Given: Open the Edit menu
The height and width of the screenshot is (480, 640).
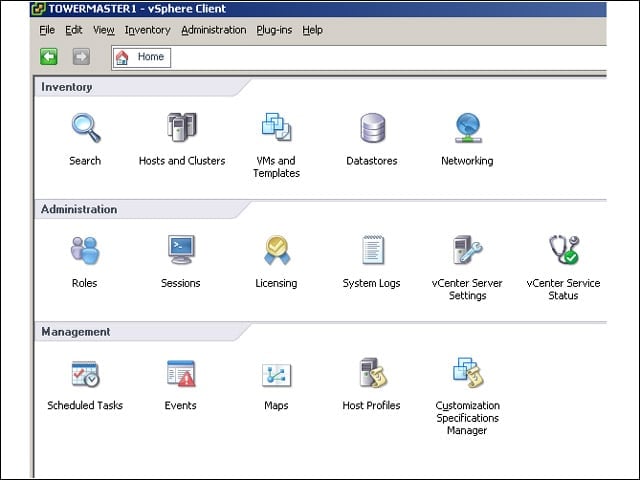Looking at the screenshot, I should point(73,30).
